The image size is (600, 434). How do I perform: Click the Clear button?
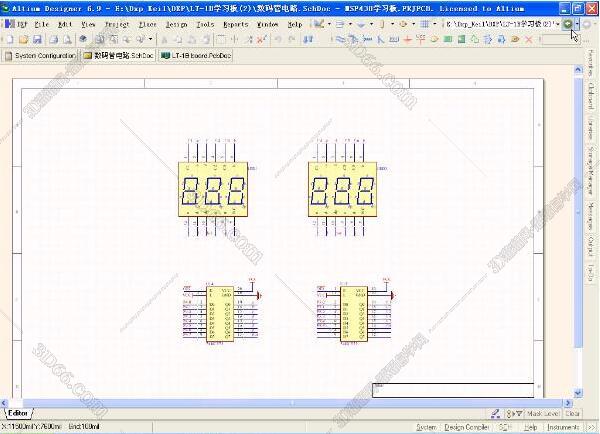click(x=573, y=413)
